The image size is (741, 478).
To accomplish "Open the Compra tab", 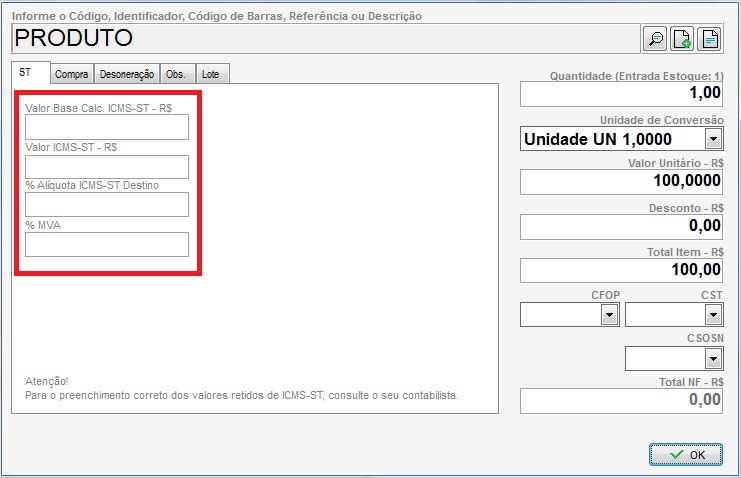I will 71,74.
